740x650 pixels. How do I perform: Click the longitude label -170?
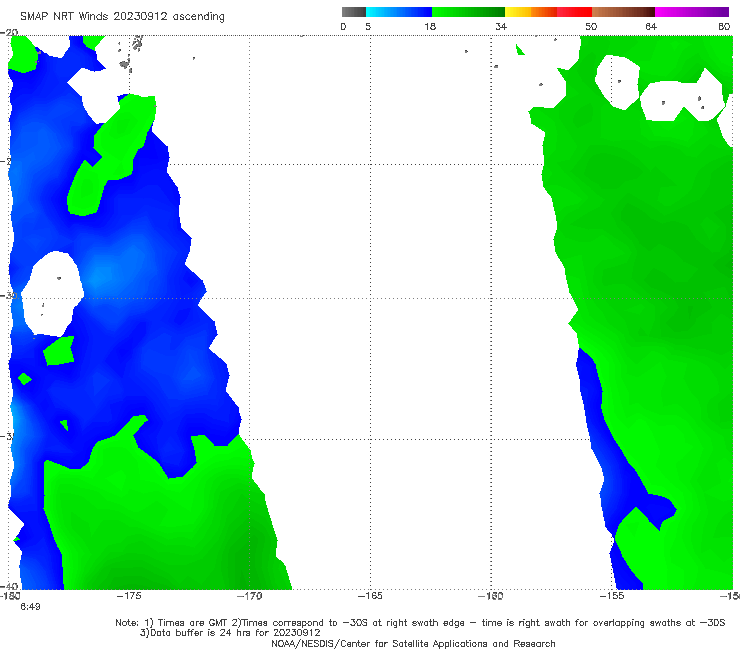250,596
